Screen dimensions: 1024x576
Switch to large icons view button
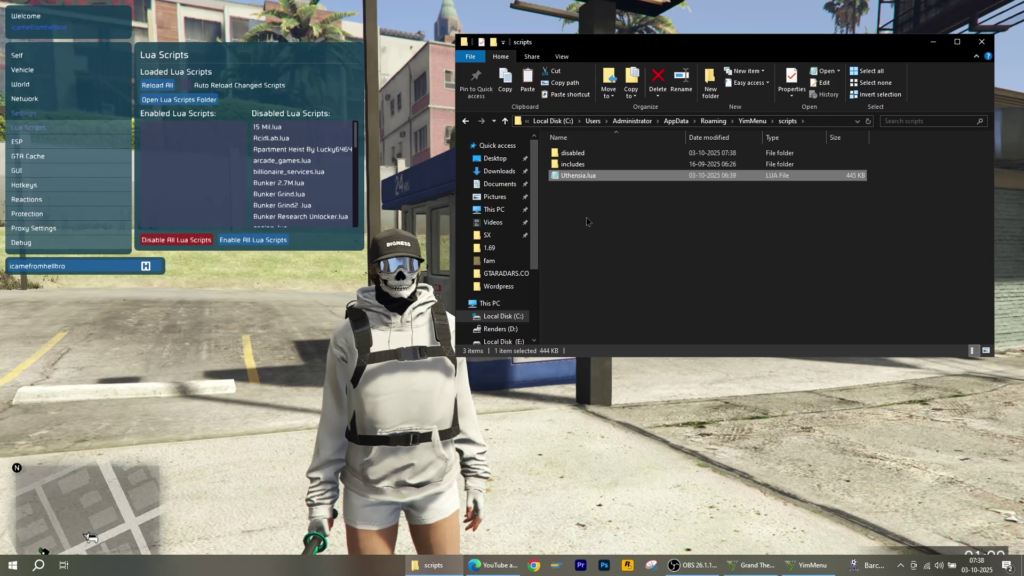tap(985, 351)
